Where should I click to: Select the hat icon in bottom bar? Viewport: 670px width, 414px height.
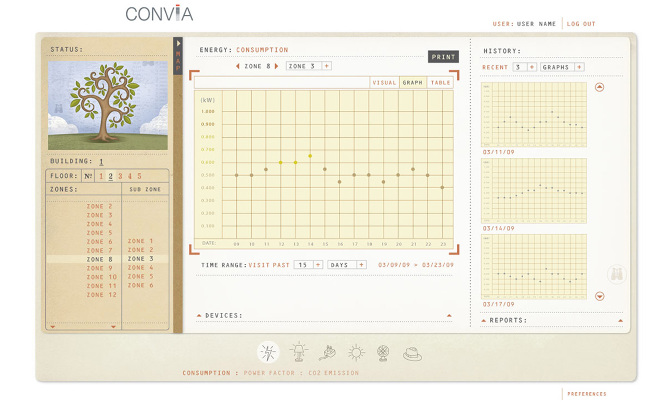[412, 354]
